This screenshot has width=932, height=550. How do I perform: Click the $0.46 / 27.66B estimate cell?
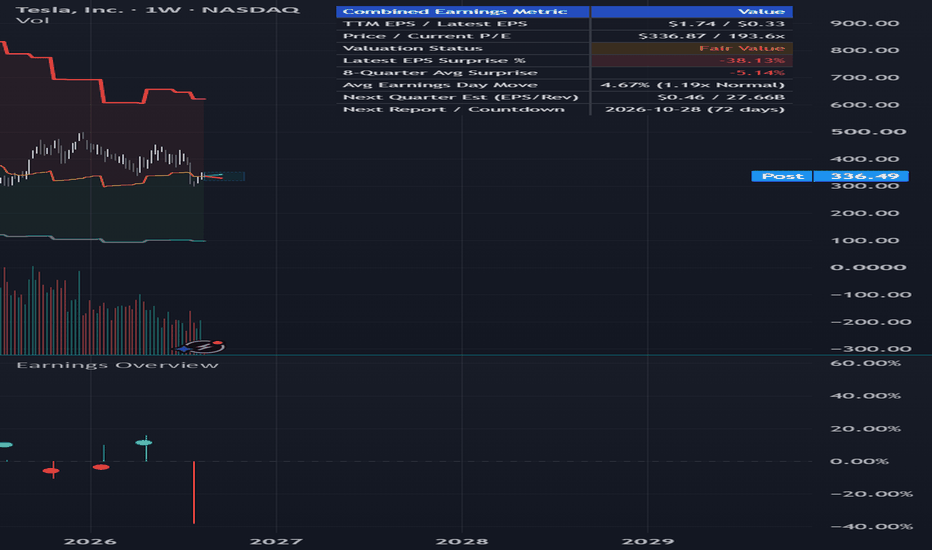click(721, 97)
